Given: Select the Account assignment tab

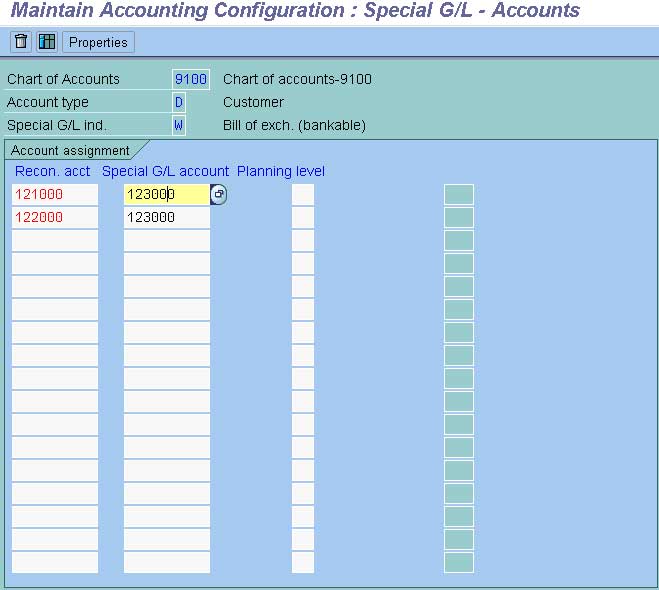Looking at the screenshot, I should pos(70,150).
